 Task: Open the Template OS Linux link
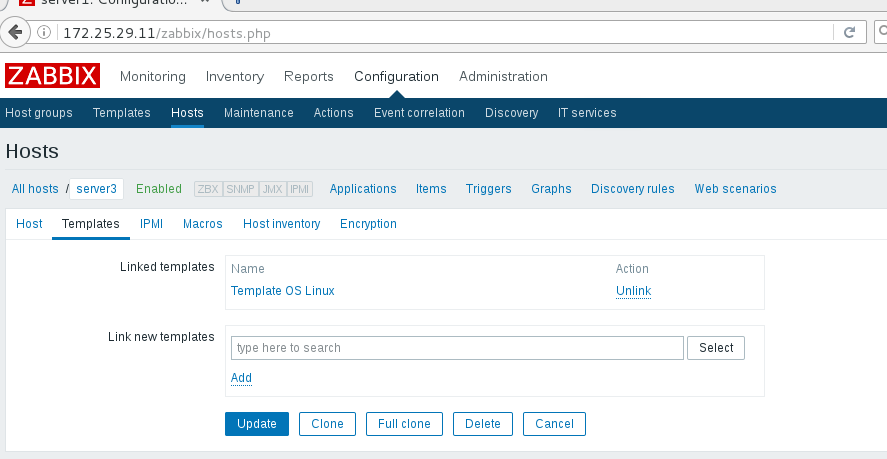(x=283, y=291)
